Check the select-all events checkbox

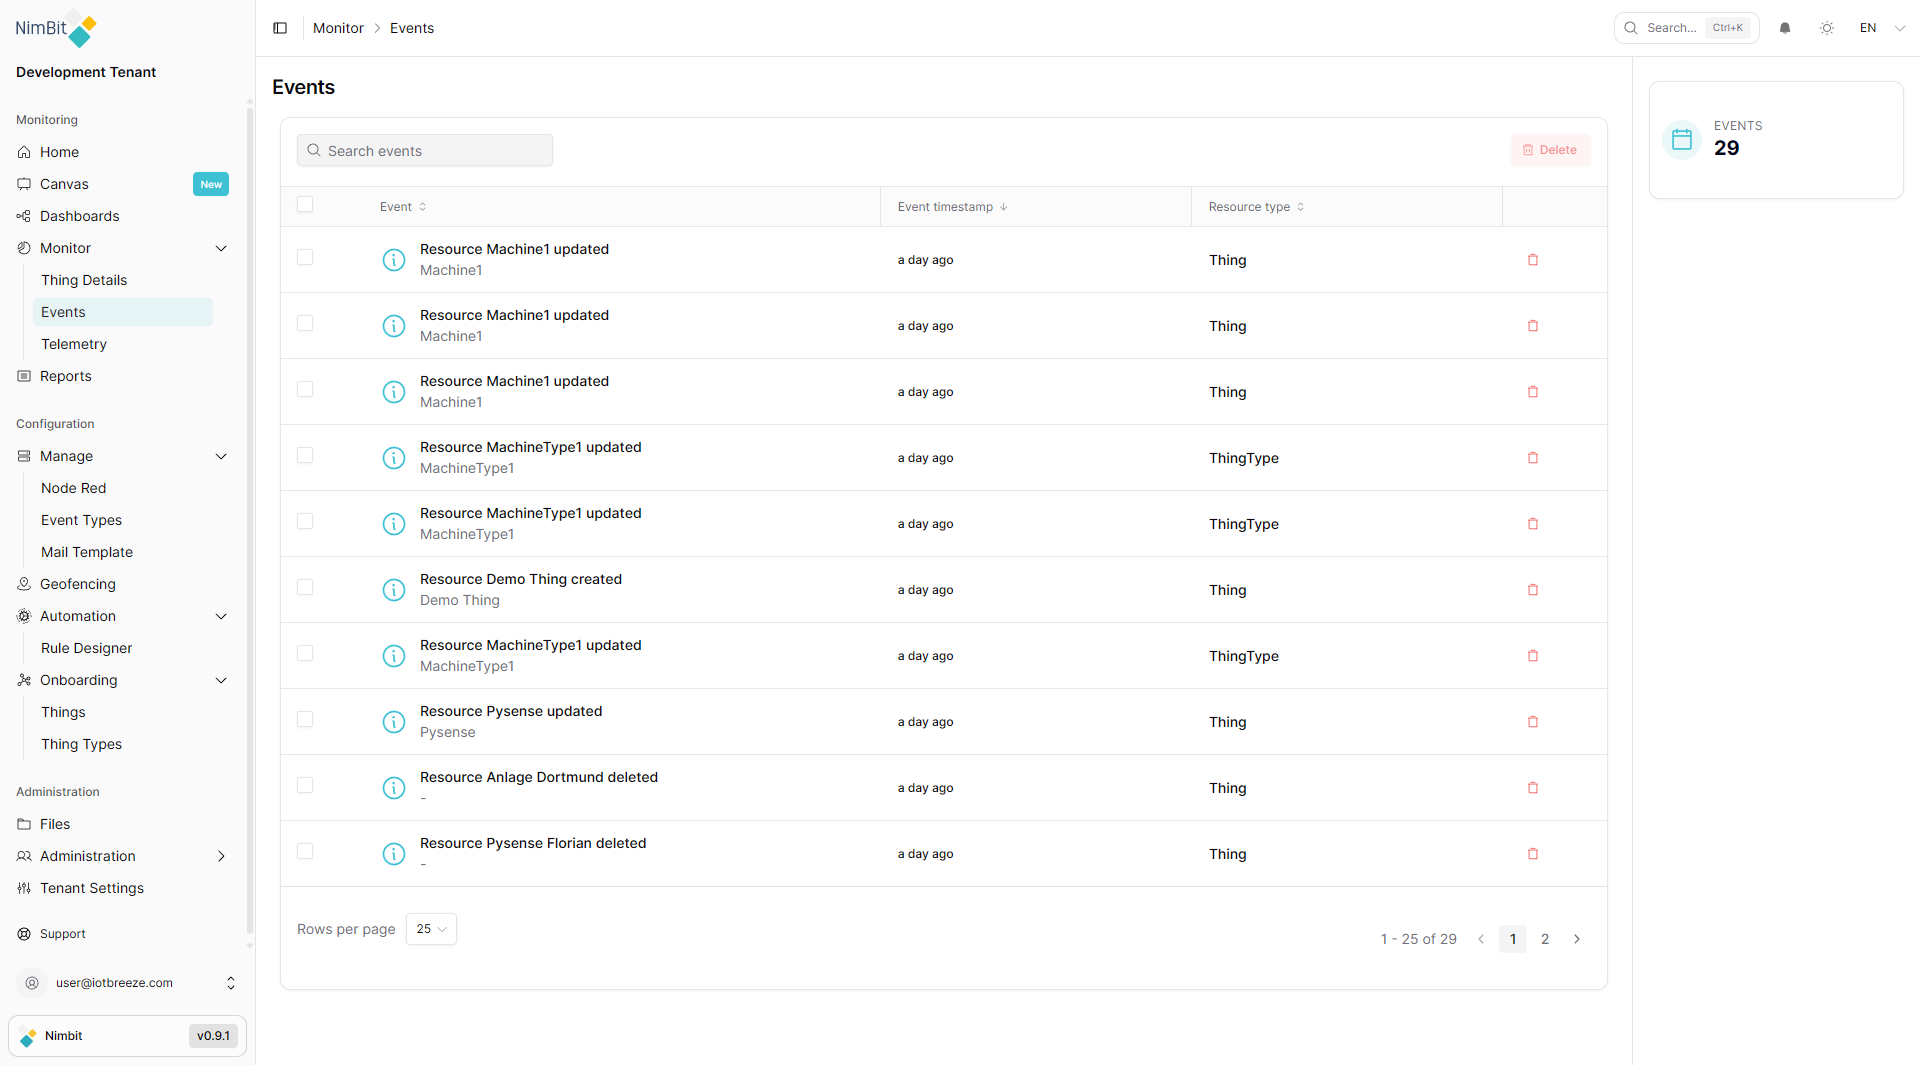(x=305, y=205)
